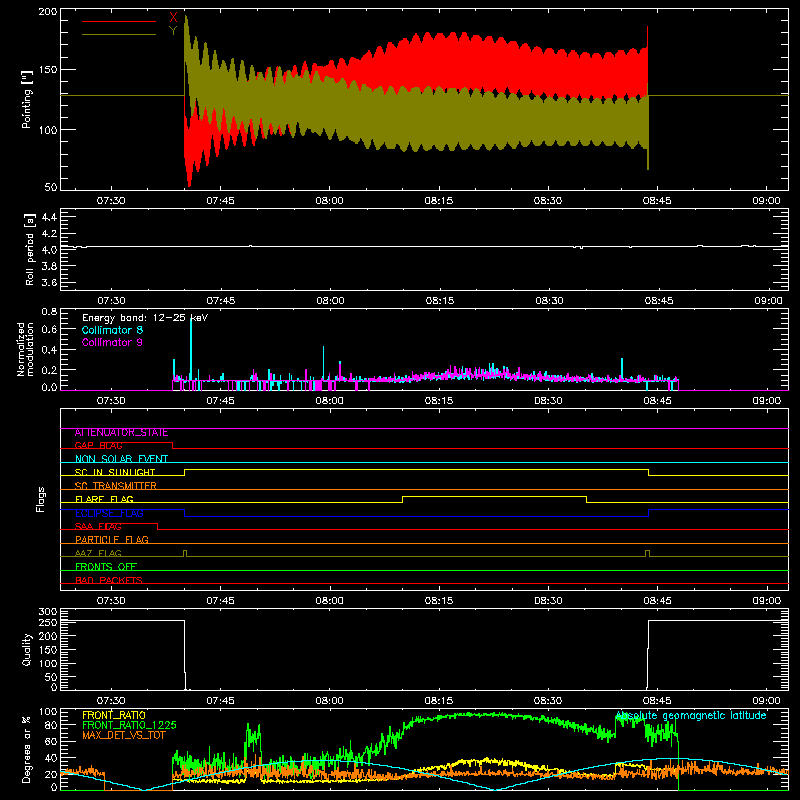
Task: Select the ECLIPSE_FLAG label
Action: pos(109,513)
